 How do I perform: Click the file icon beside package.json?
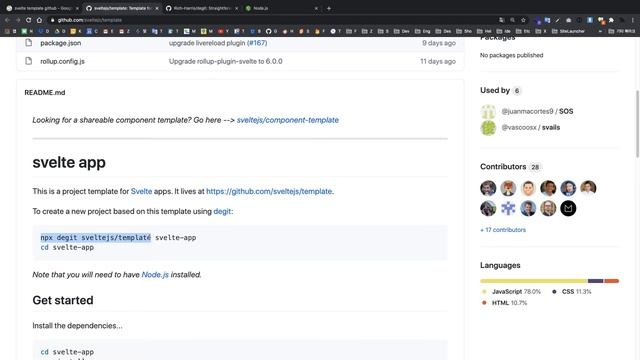click(29, 42)
